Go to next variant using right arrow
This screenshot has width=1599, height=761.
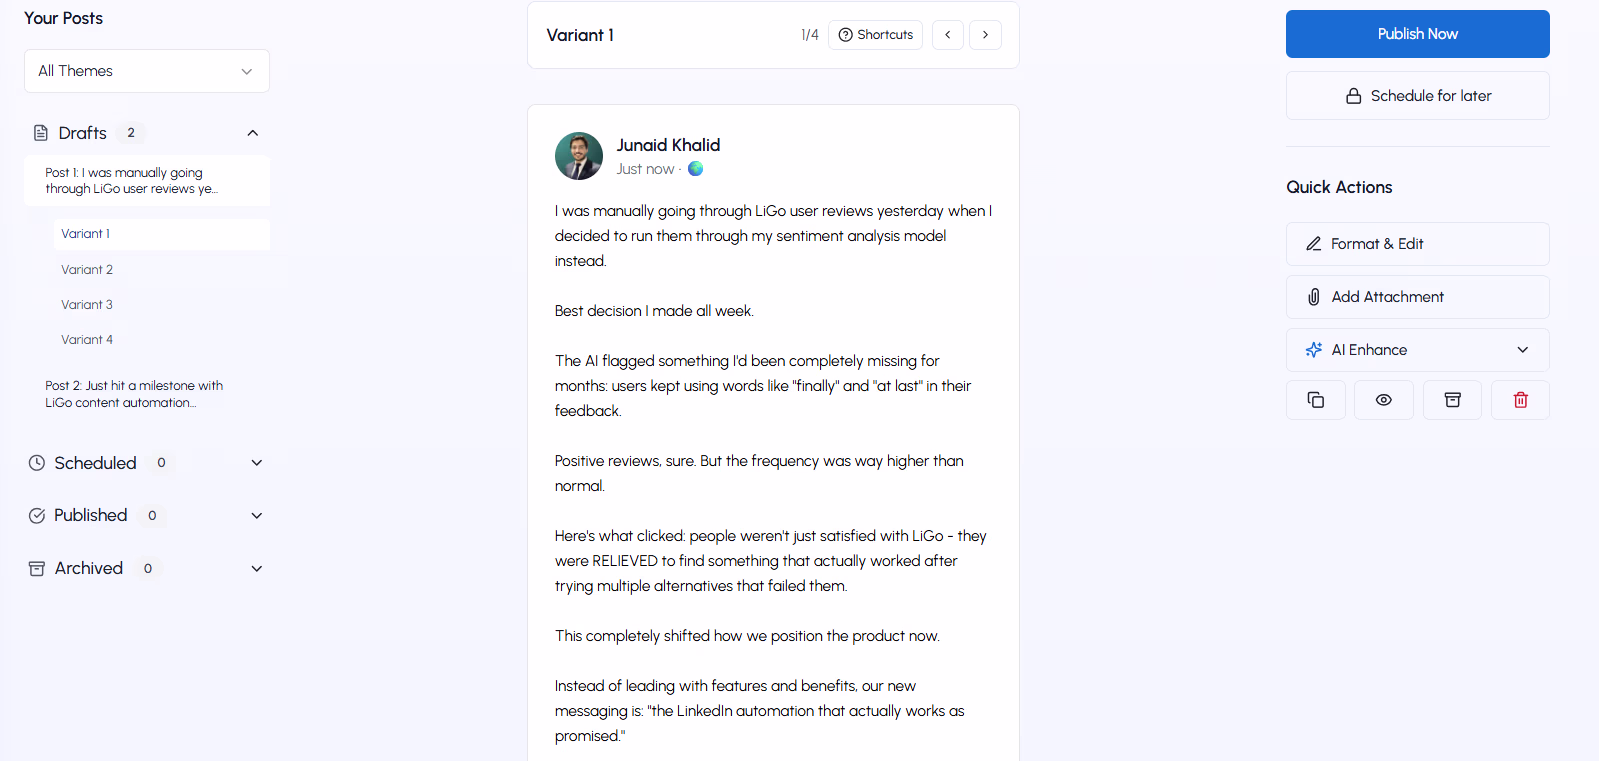[x=985, y=34]
